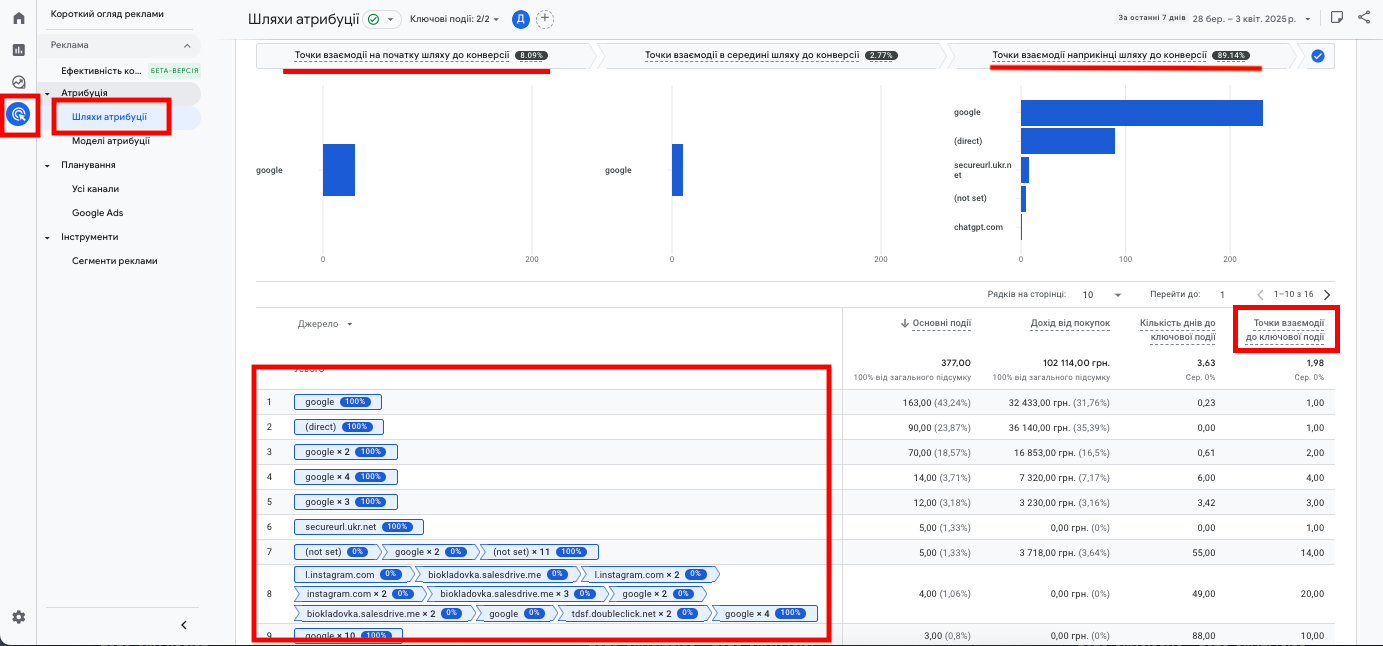The height and width of the screenshot is (646, 1383).
Task: Go to next page of table rows
Action: pos(1327,295)
